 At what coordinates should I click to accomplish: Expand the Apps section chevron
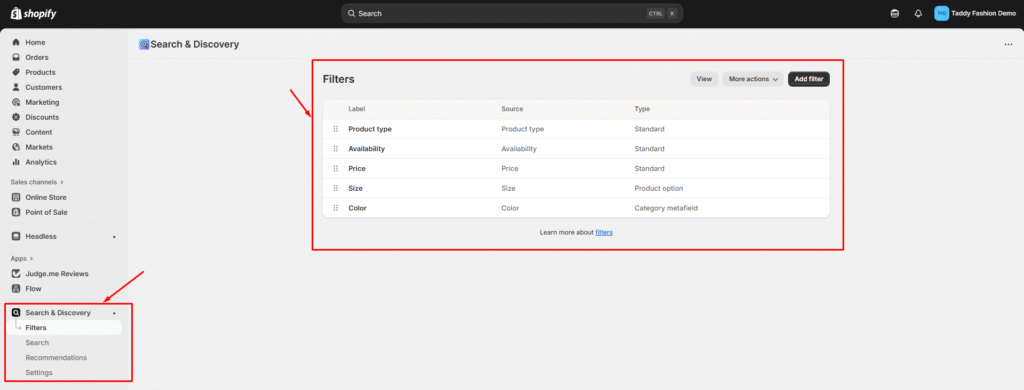(31, 259)
